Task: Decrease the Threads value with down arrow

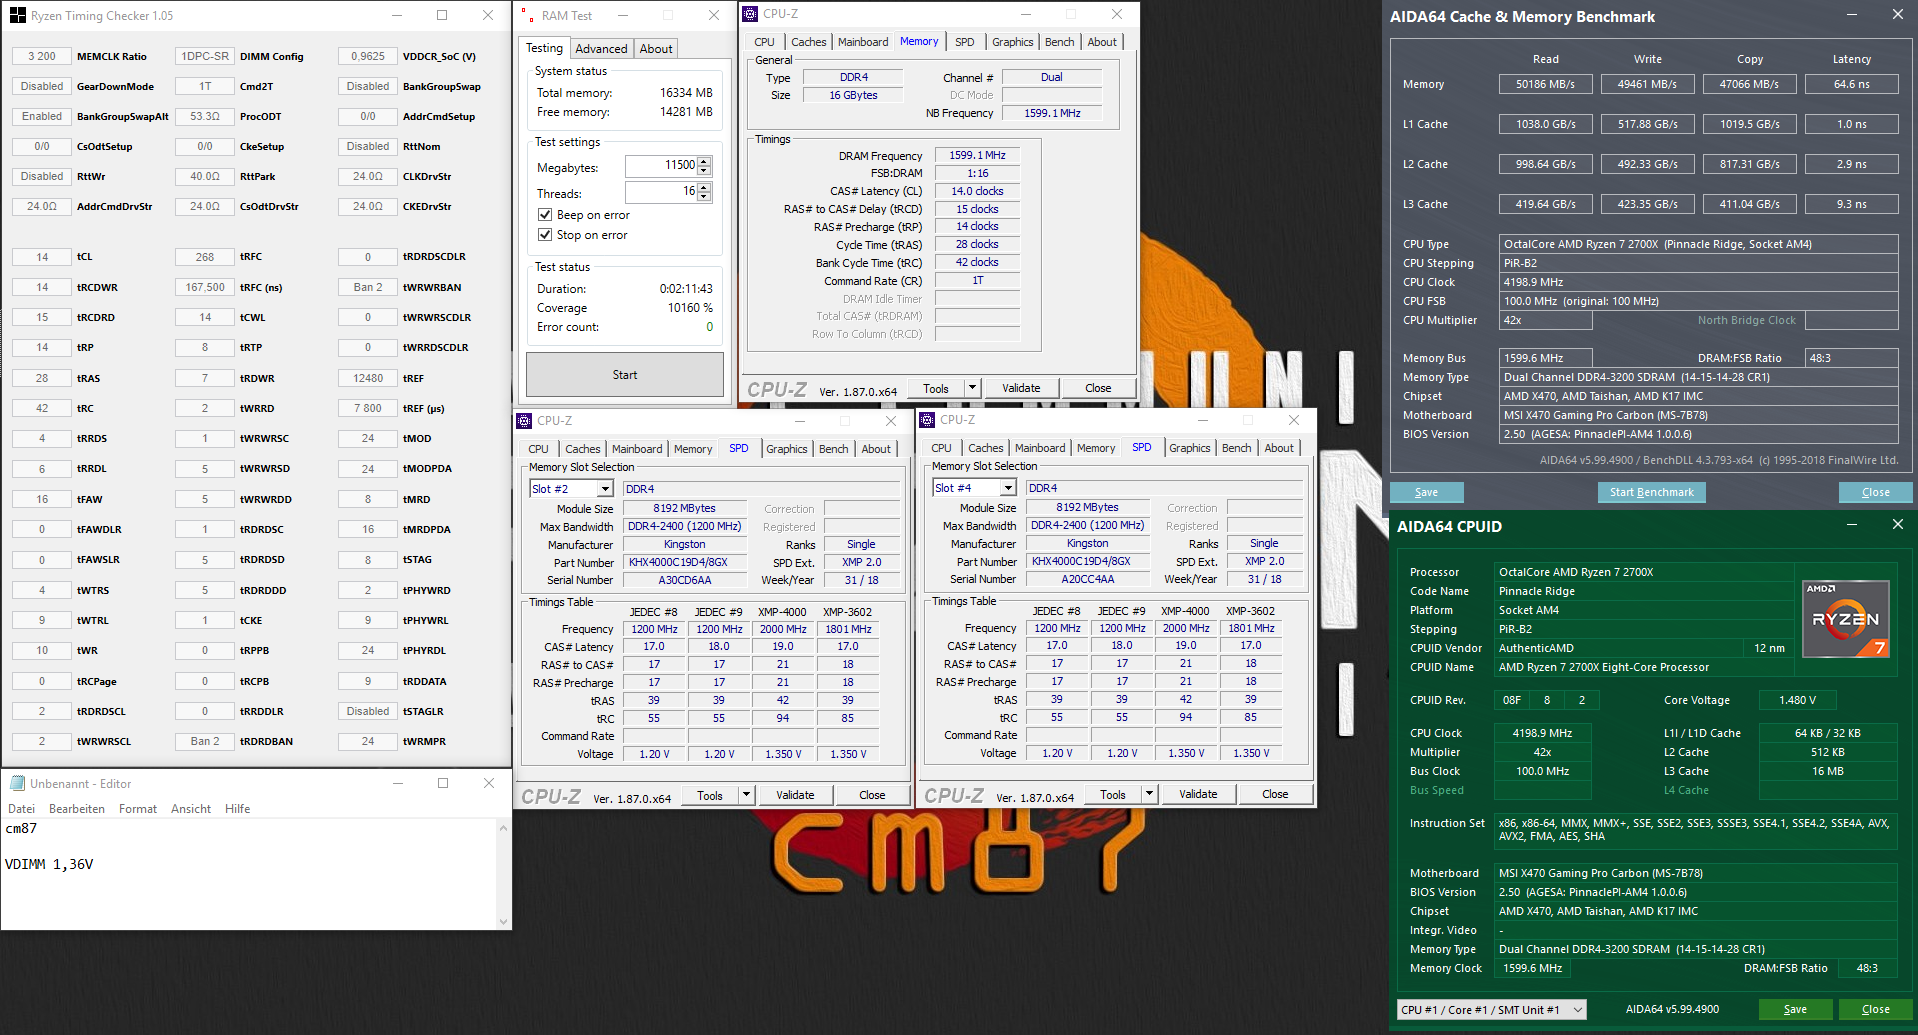Action: click(x=705, y=196)
